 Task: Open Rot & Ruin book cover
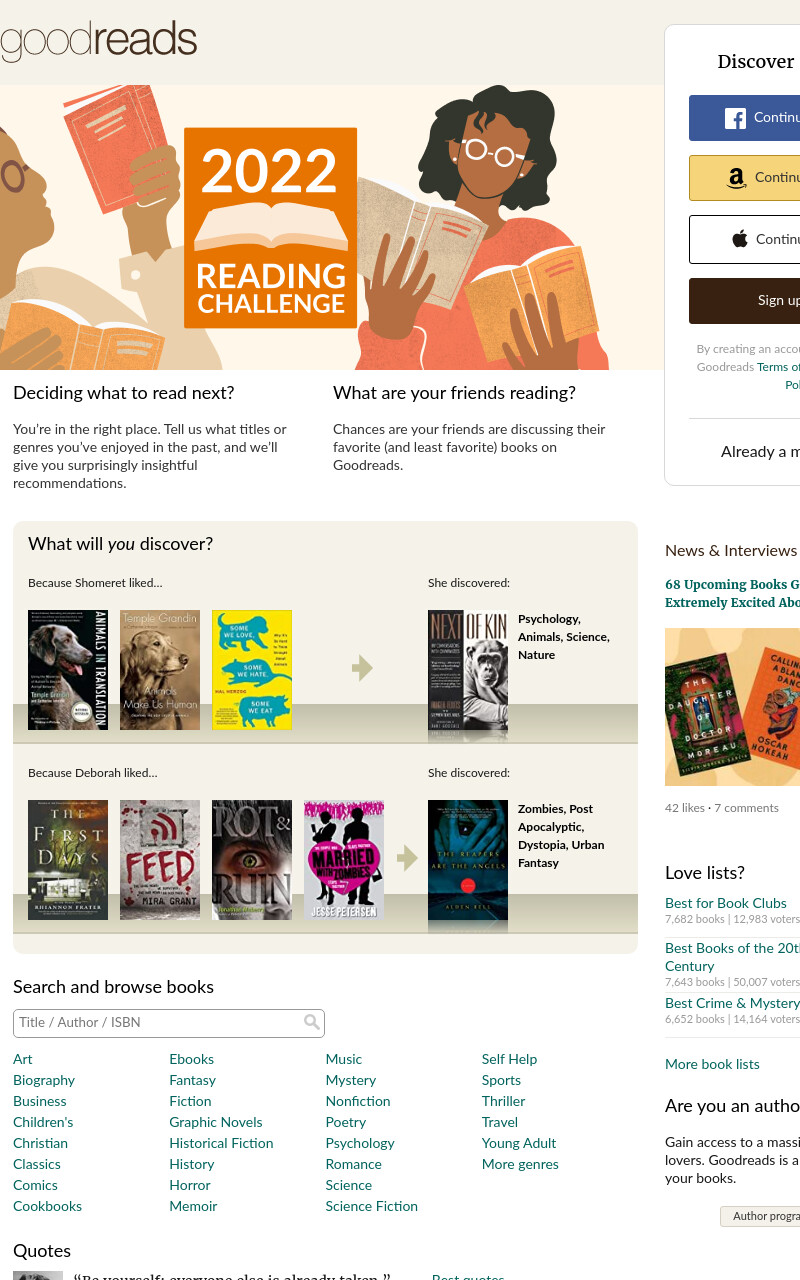[252, 860]
